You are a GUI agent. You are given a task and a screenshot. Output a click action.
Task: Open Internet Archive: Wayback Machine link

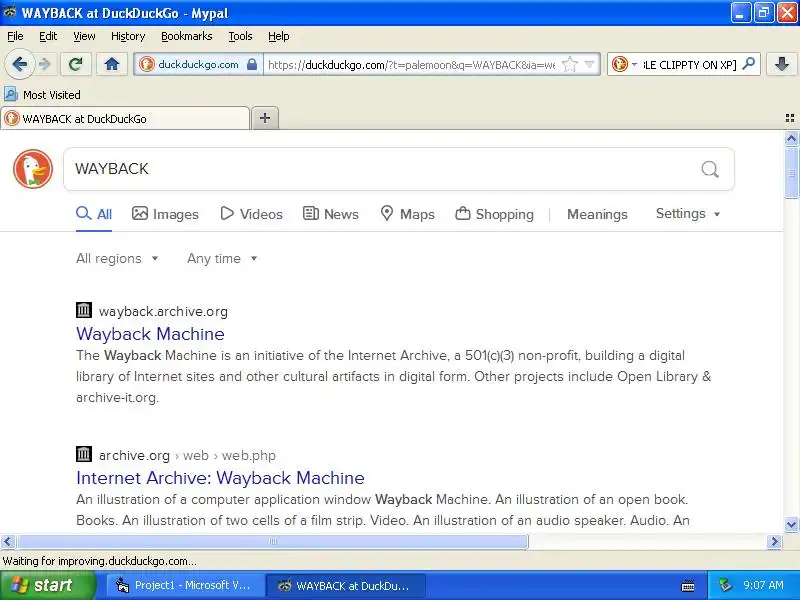click(x=220, y=478)
